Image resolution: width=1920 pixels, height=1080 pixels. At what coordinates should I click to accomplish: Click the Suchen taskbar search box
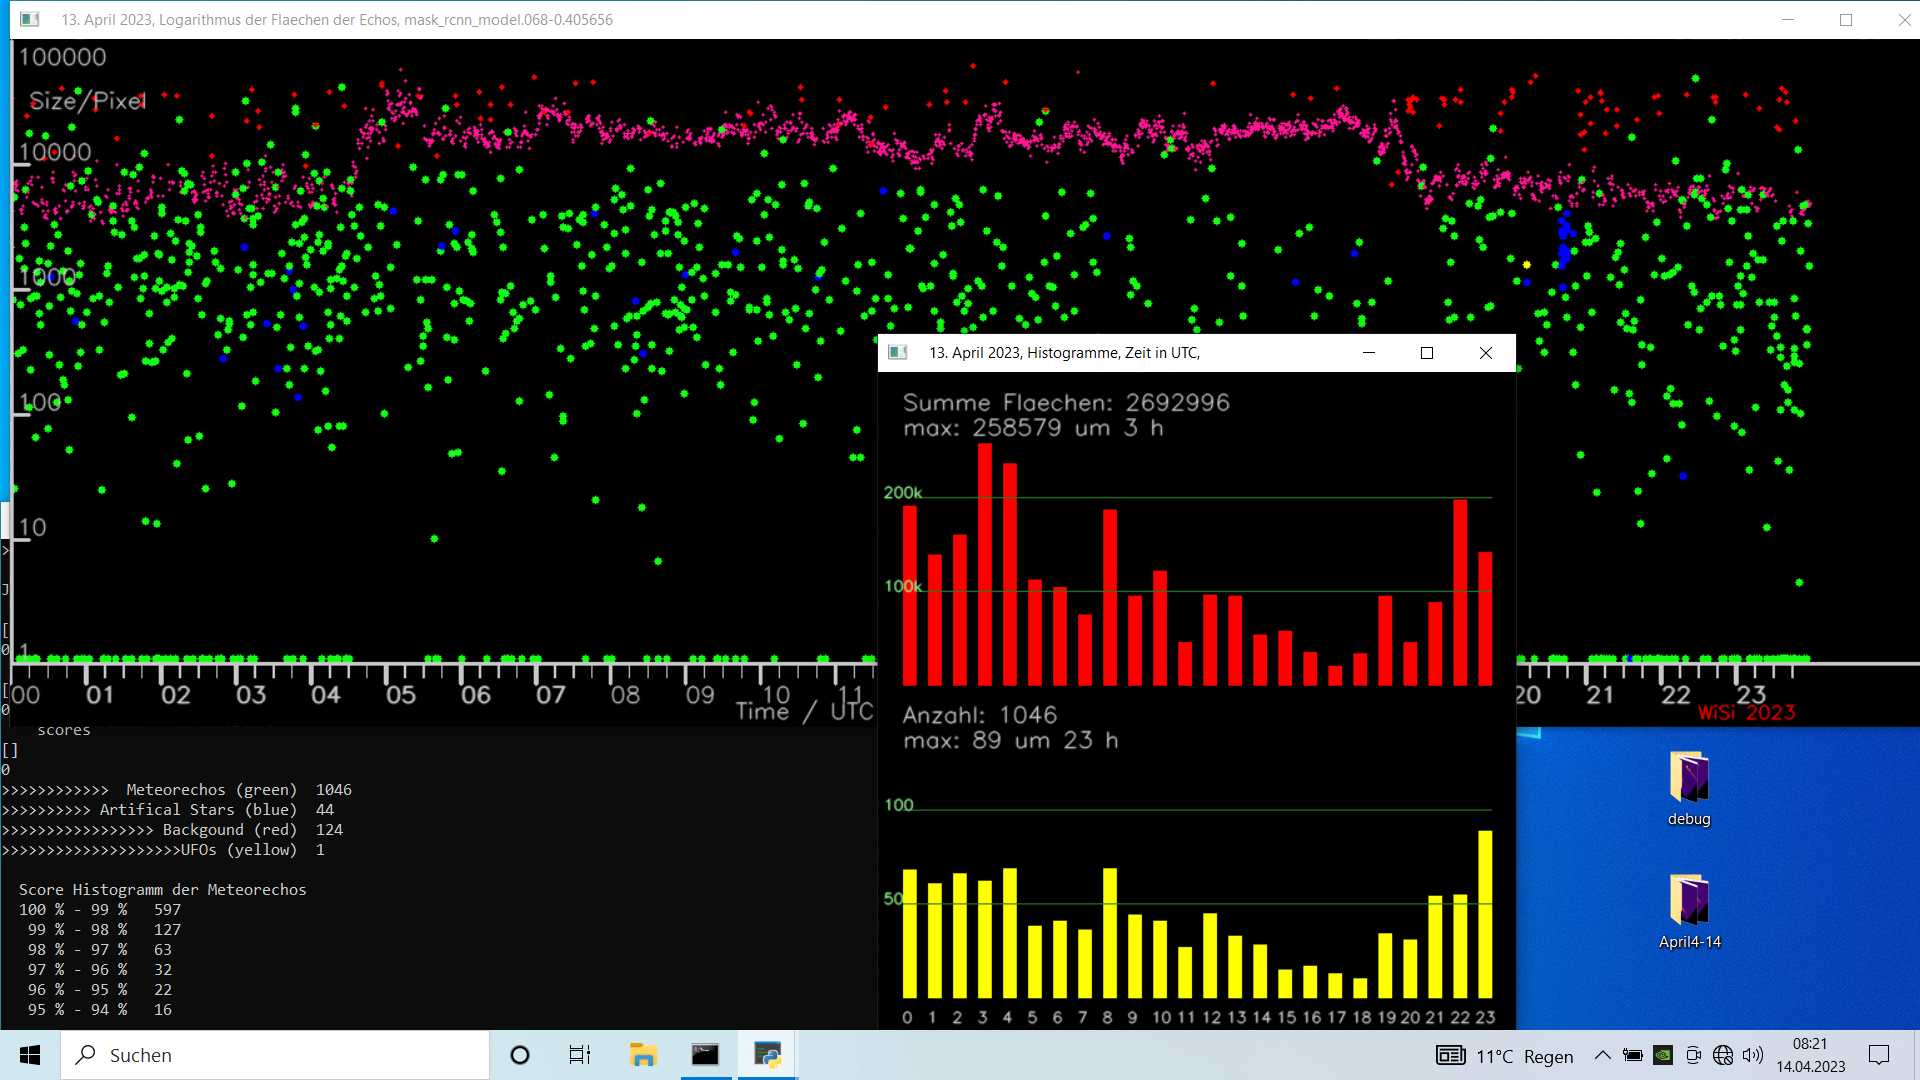point(275,1055)
